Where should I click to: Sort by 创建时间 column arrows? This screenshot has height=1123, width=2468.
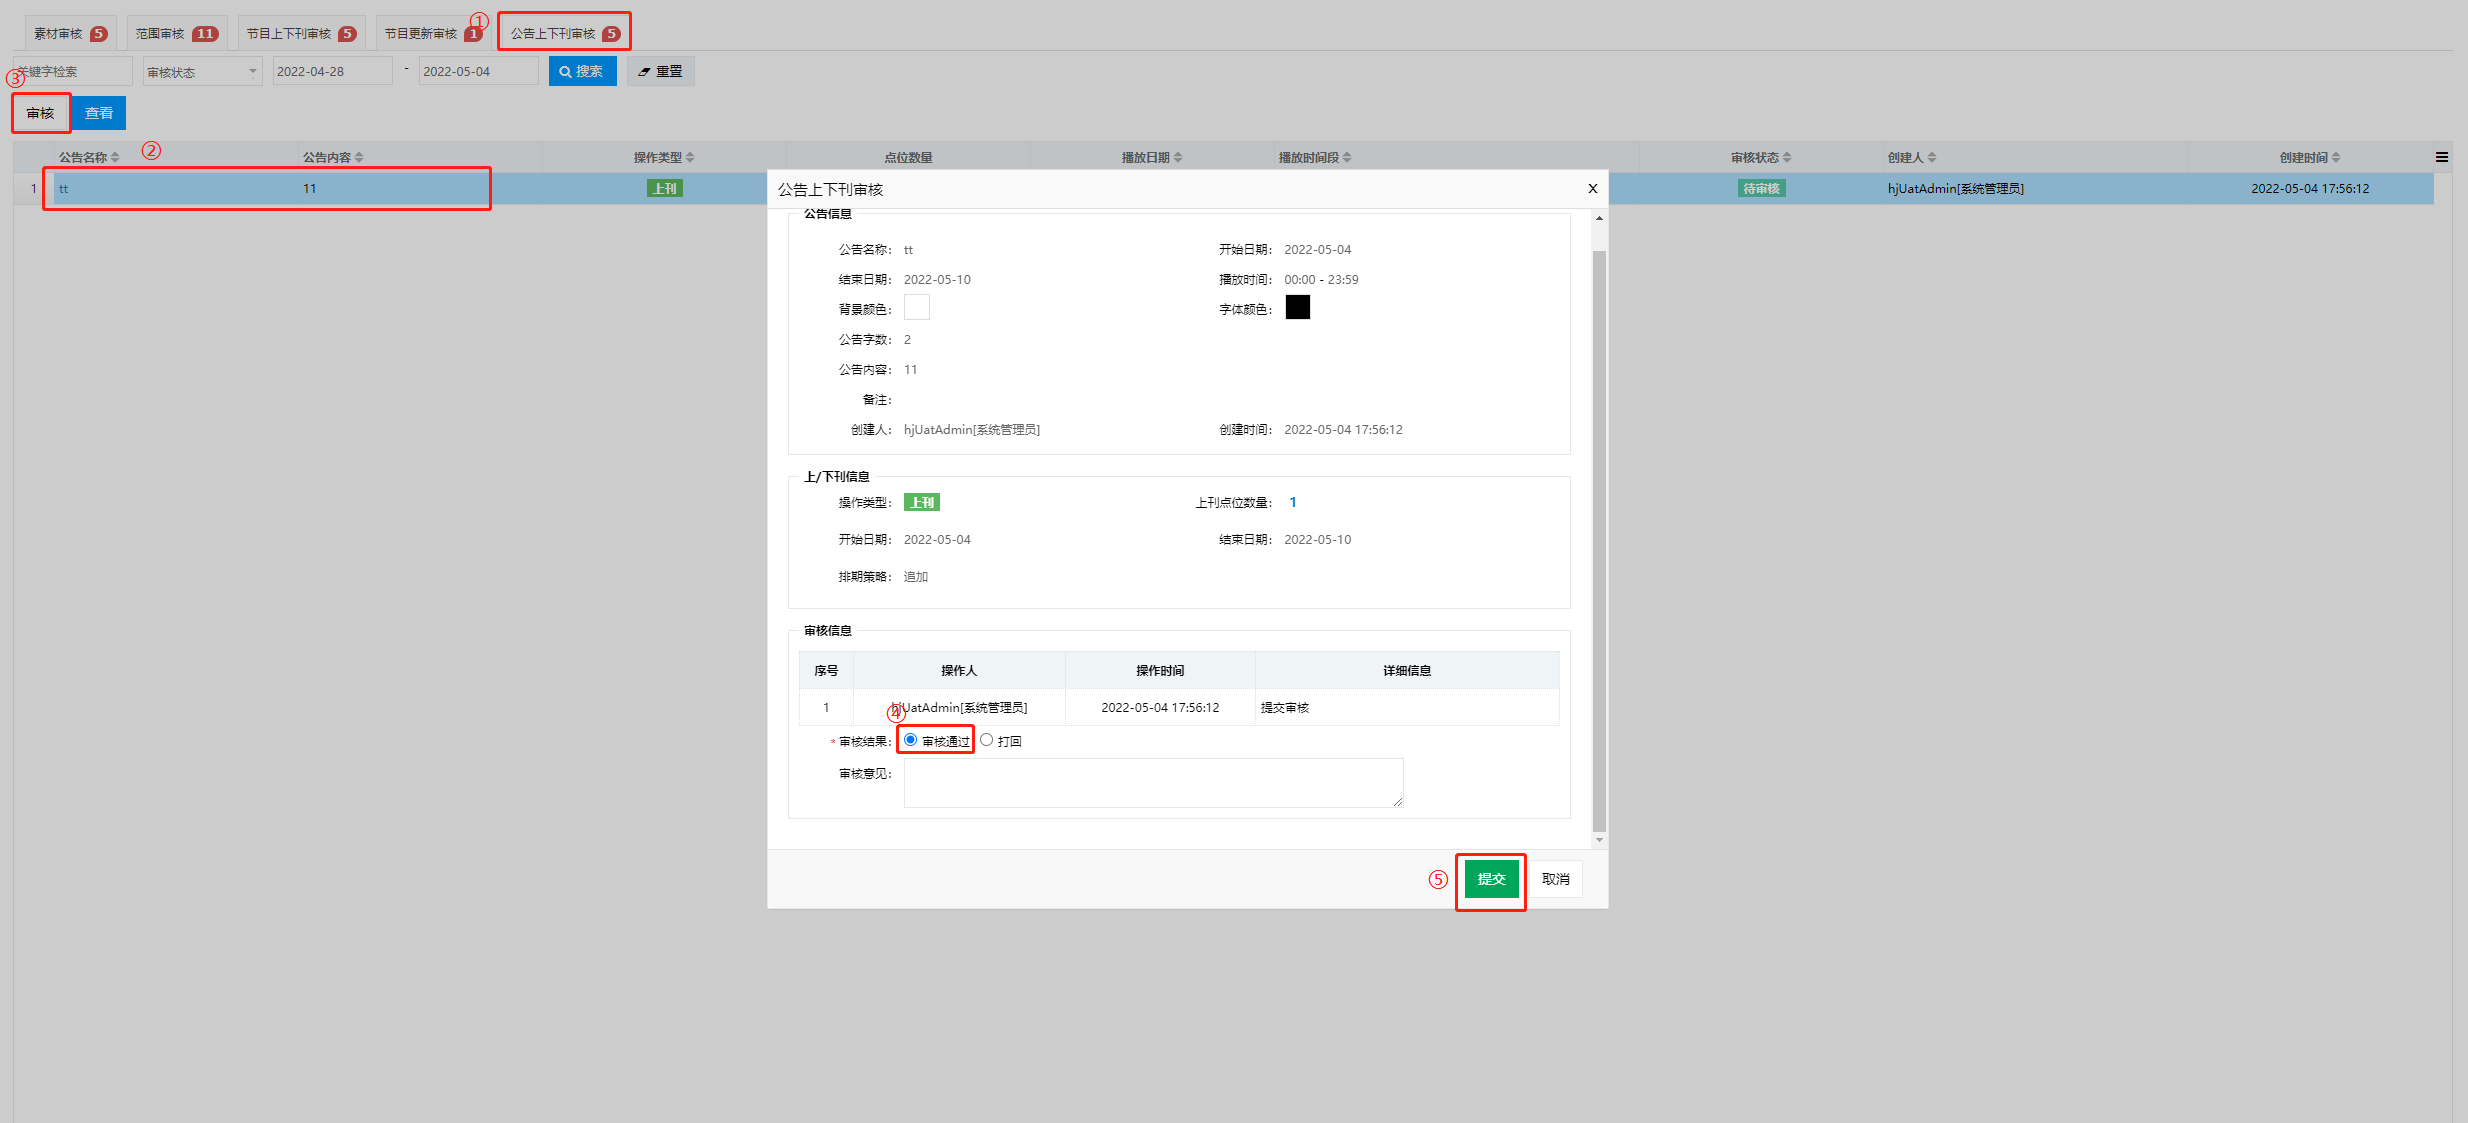tap(2335, 157)
